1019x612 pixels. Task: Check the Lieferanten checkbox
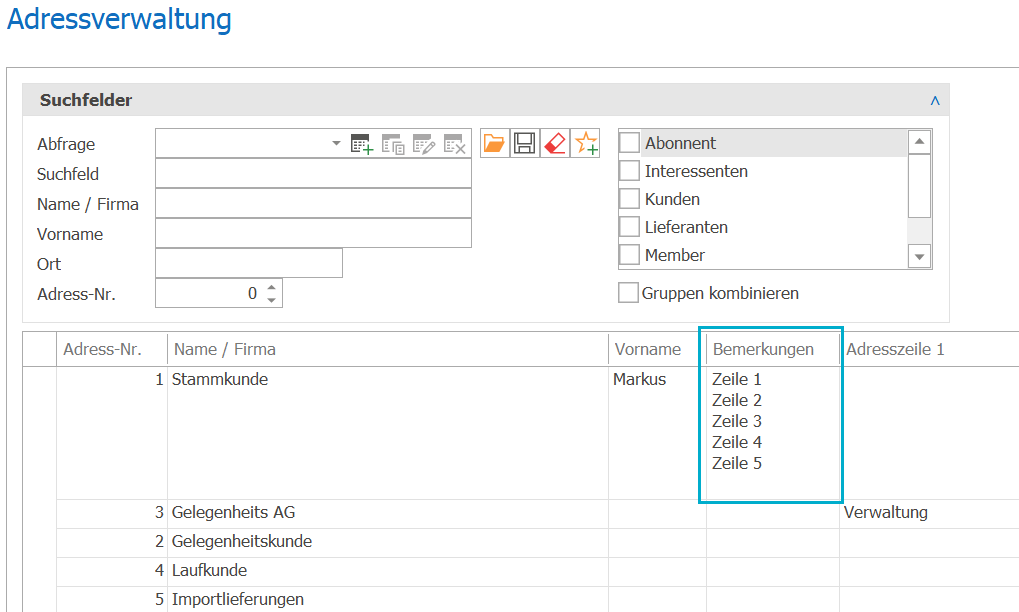629,226
